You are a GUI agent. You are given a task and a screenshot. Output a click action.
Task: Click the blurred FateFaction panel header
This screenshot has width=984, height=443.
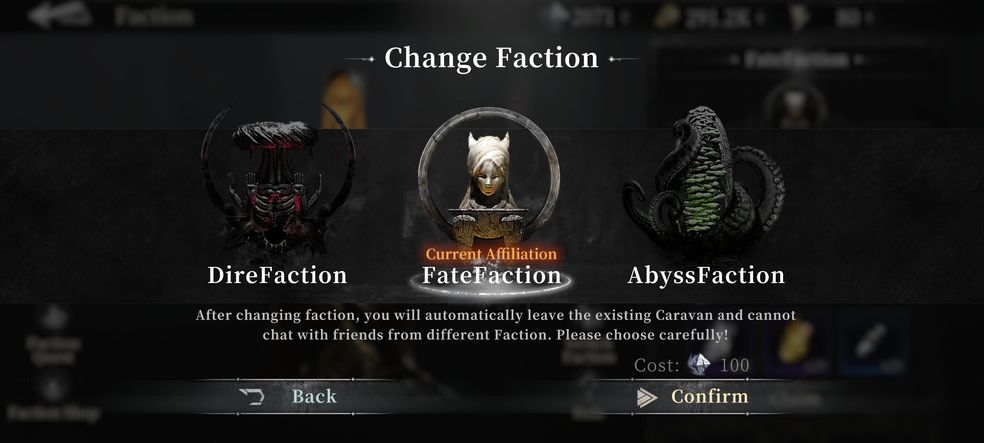point(796,60)
